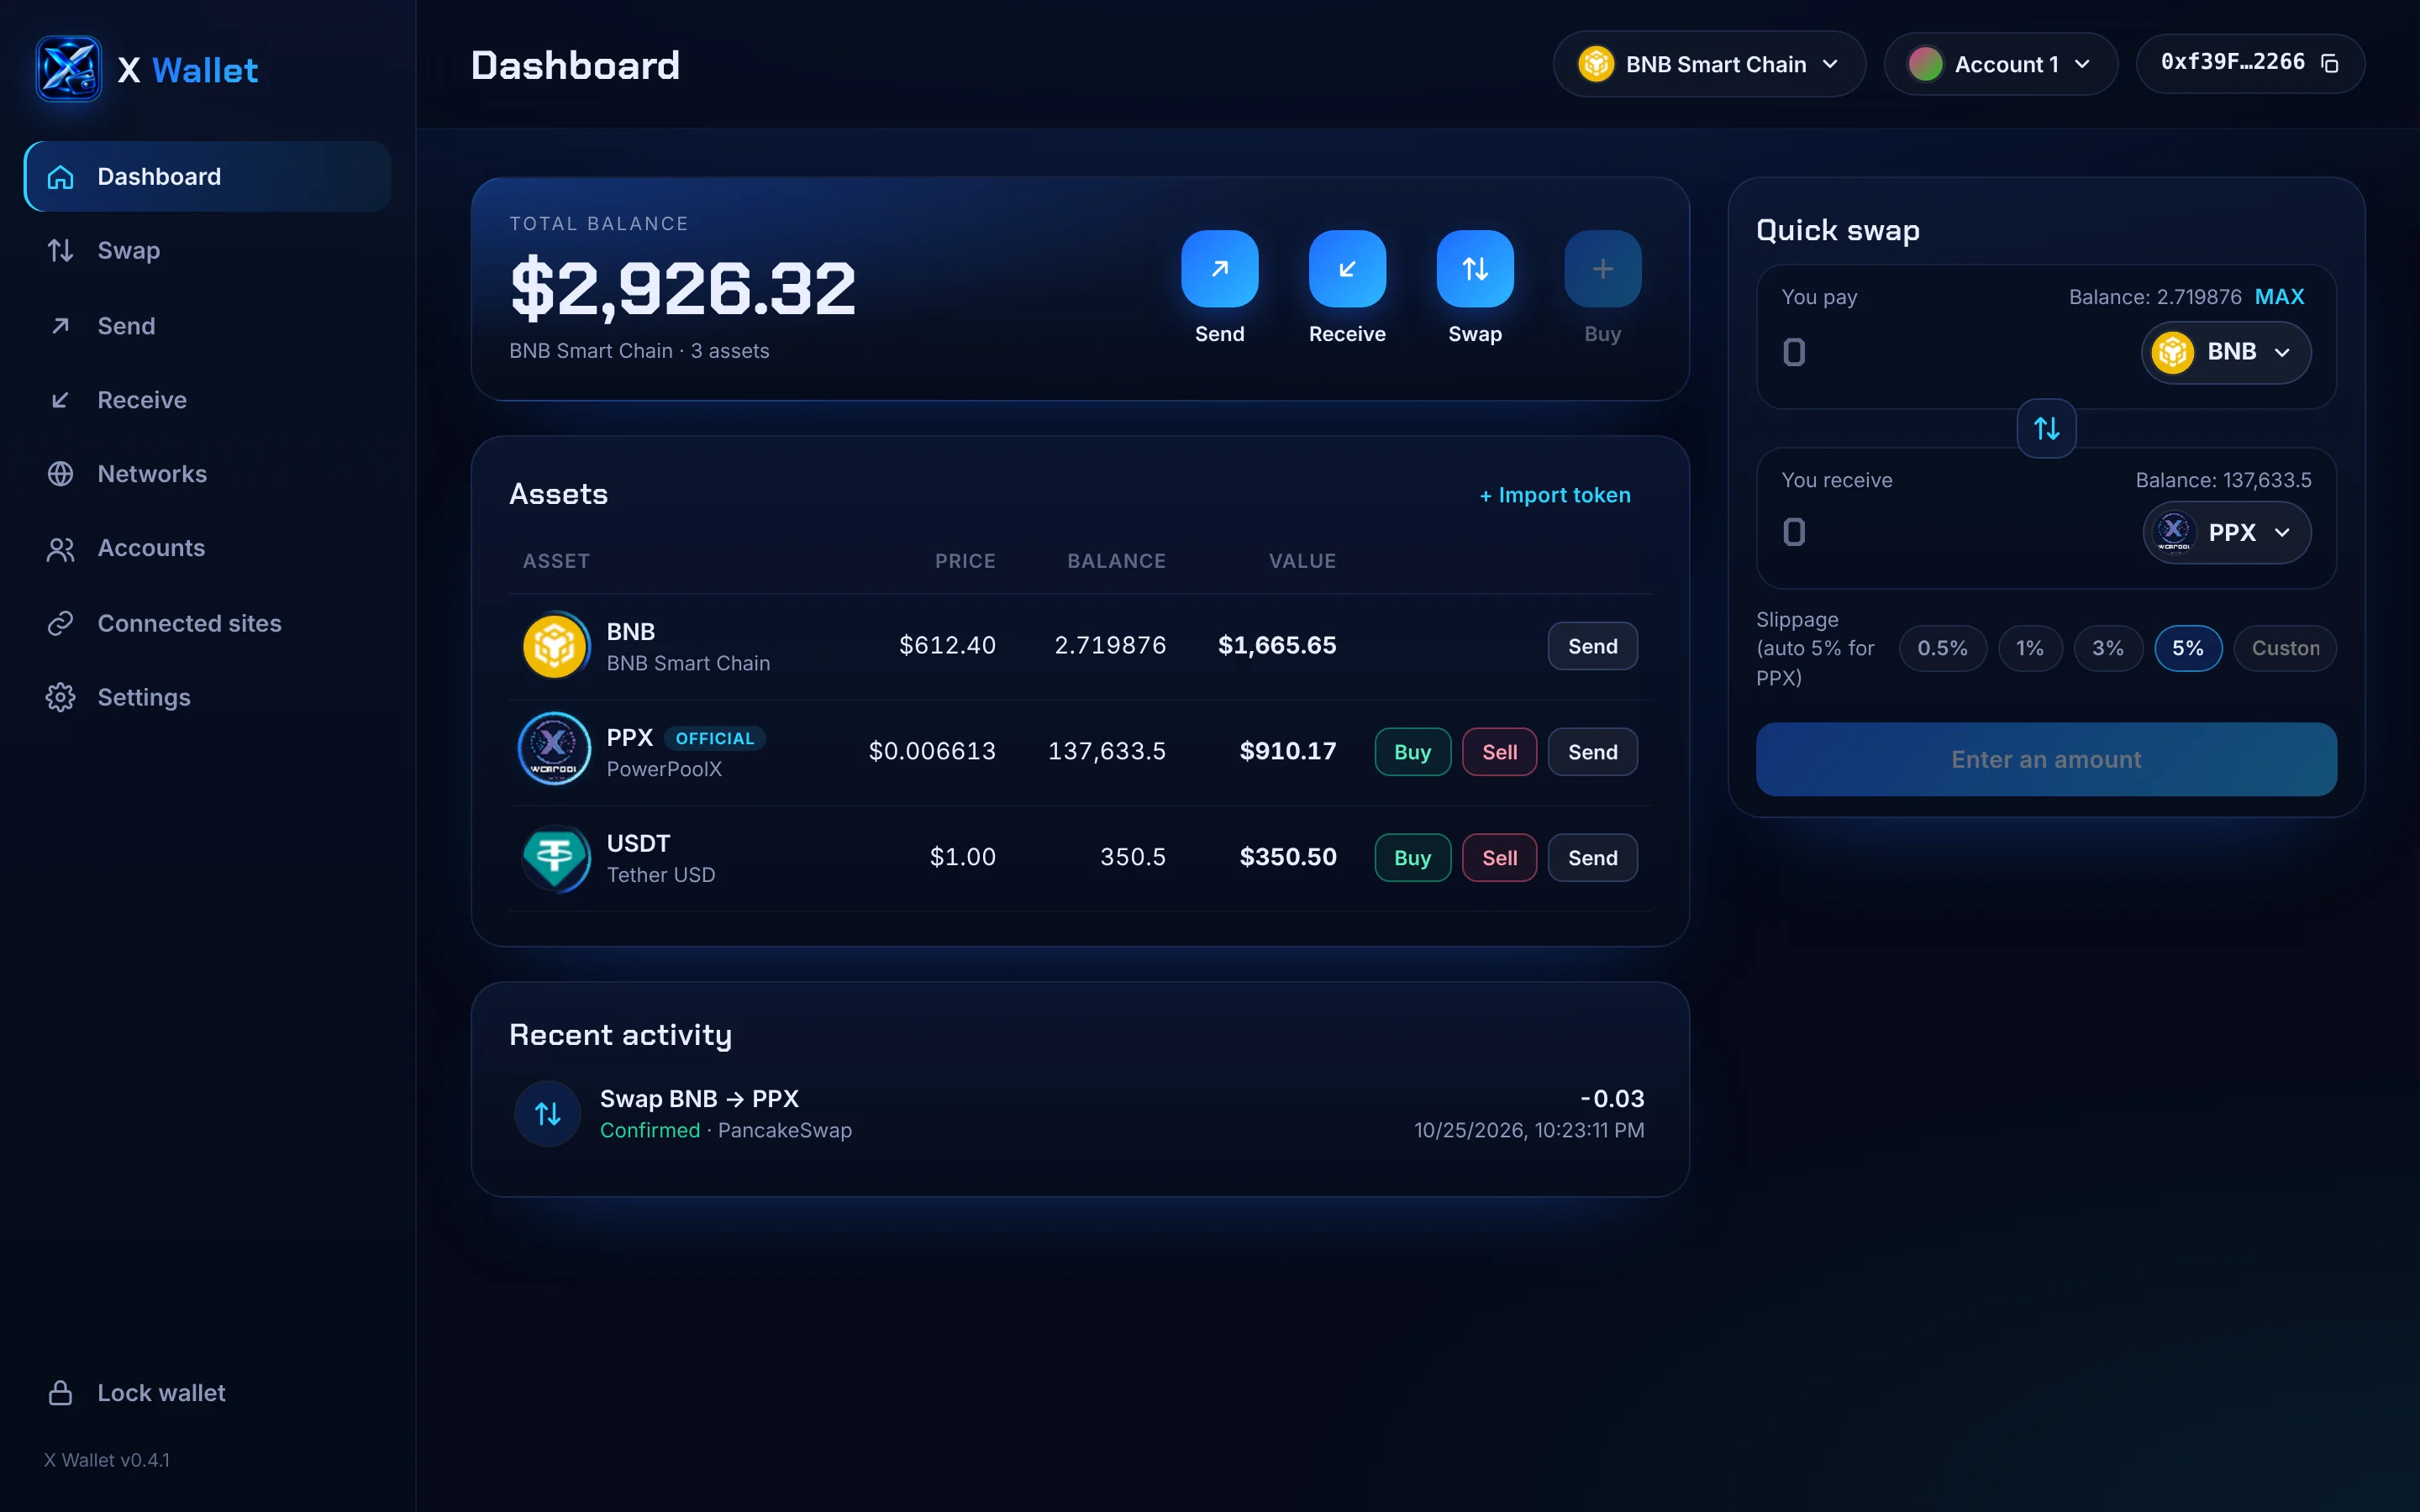Select 5% slippage option

[x=2188, y=648]
